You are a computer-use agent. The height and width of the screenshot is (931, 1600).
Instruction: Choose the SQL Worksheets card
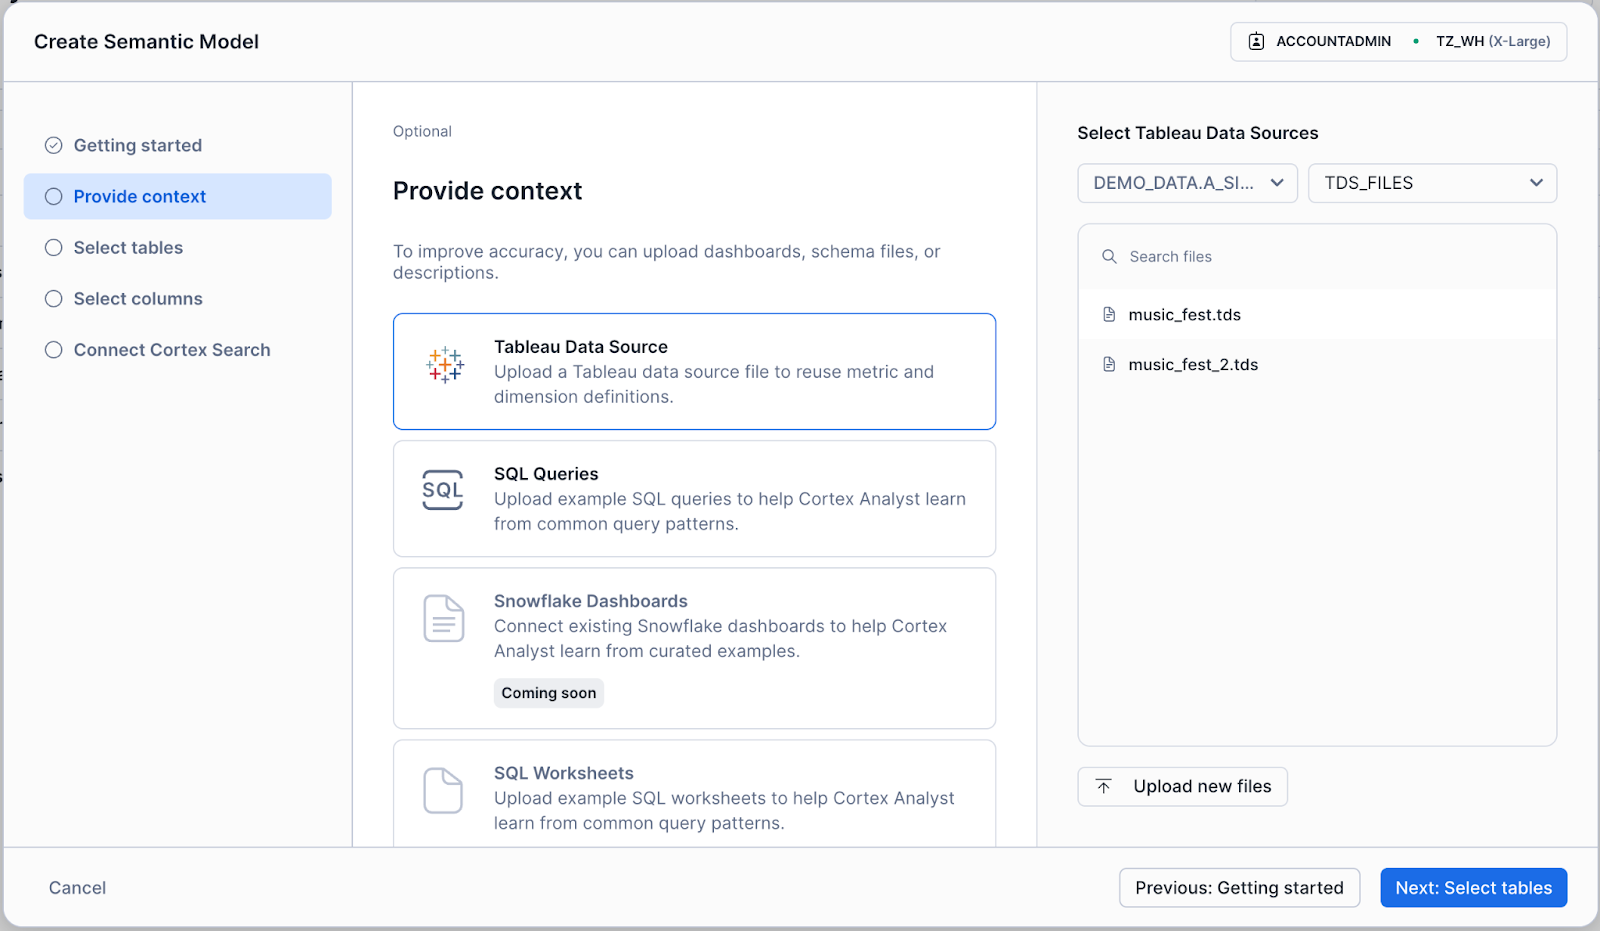[x=694, y=794]
